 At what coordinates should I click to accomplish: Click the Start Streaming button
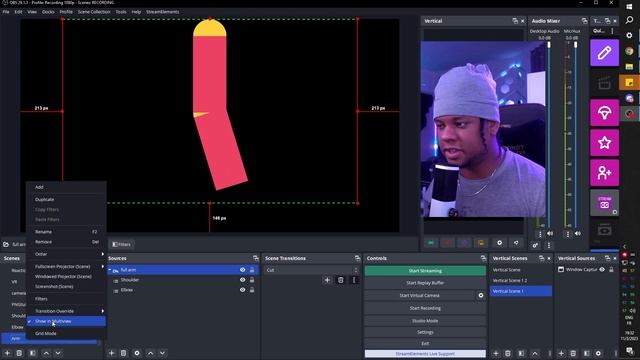(425, 271)
